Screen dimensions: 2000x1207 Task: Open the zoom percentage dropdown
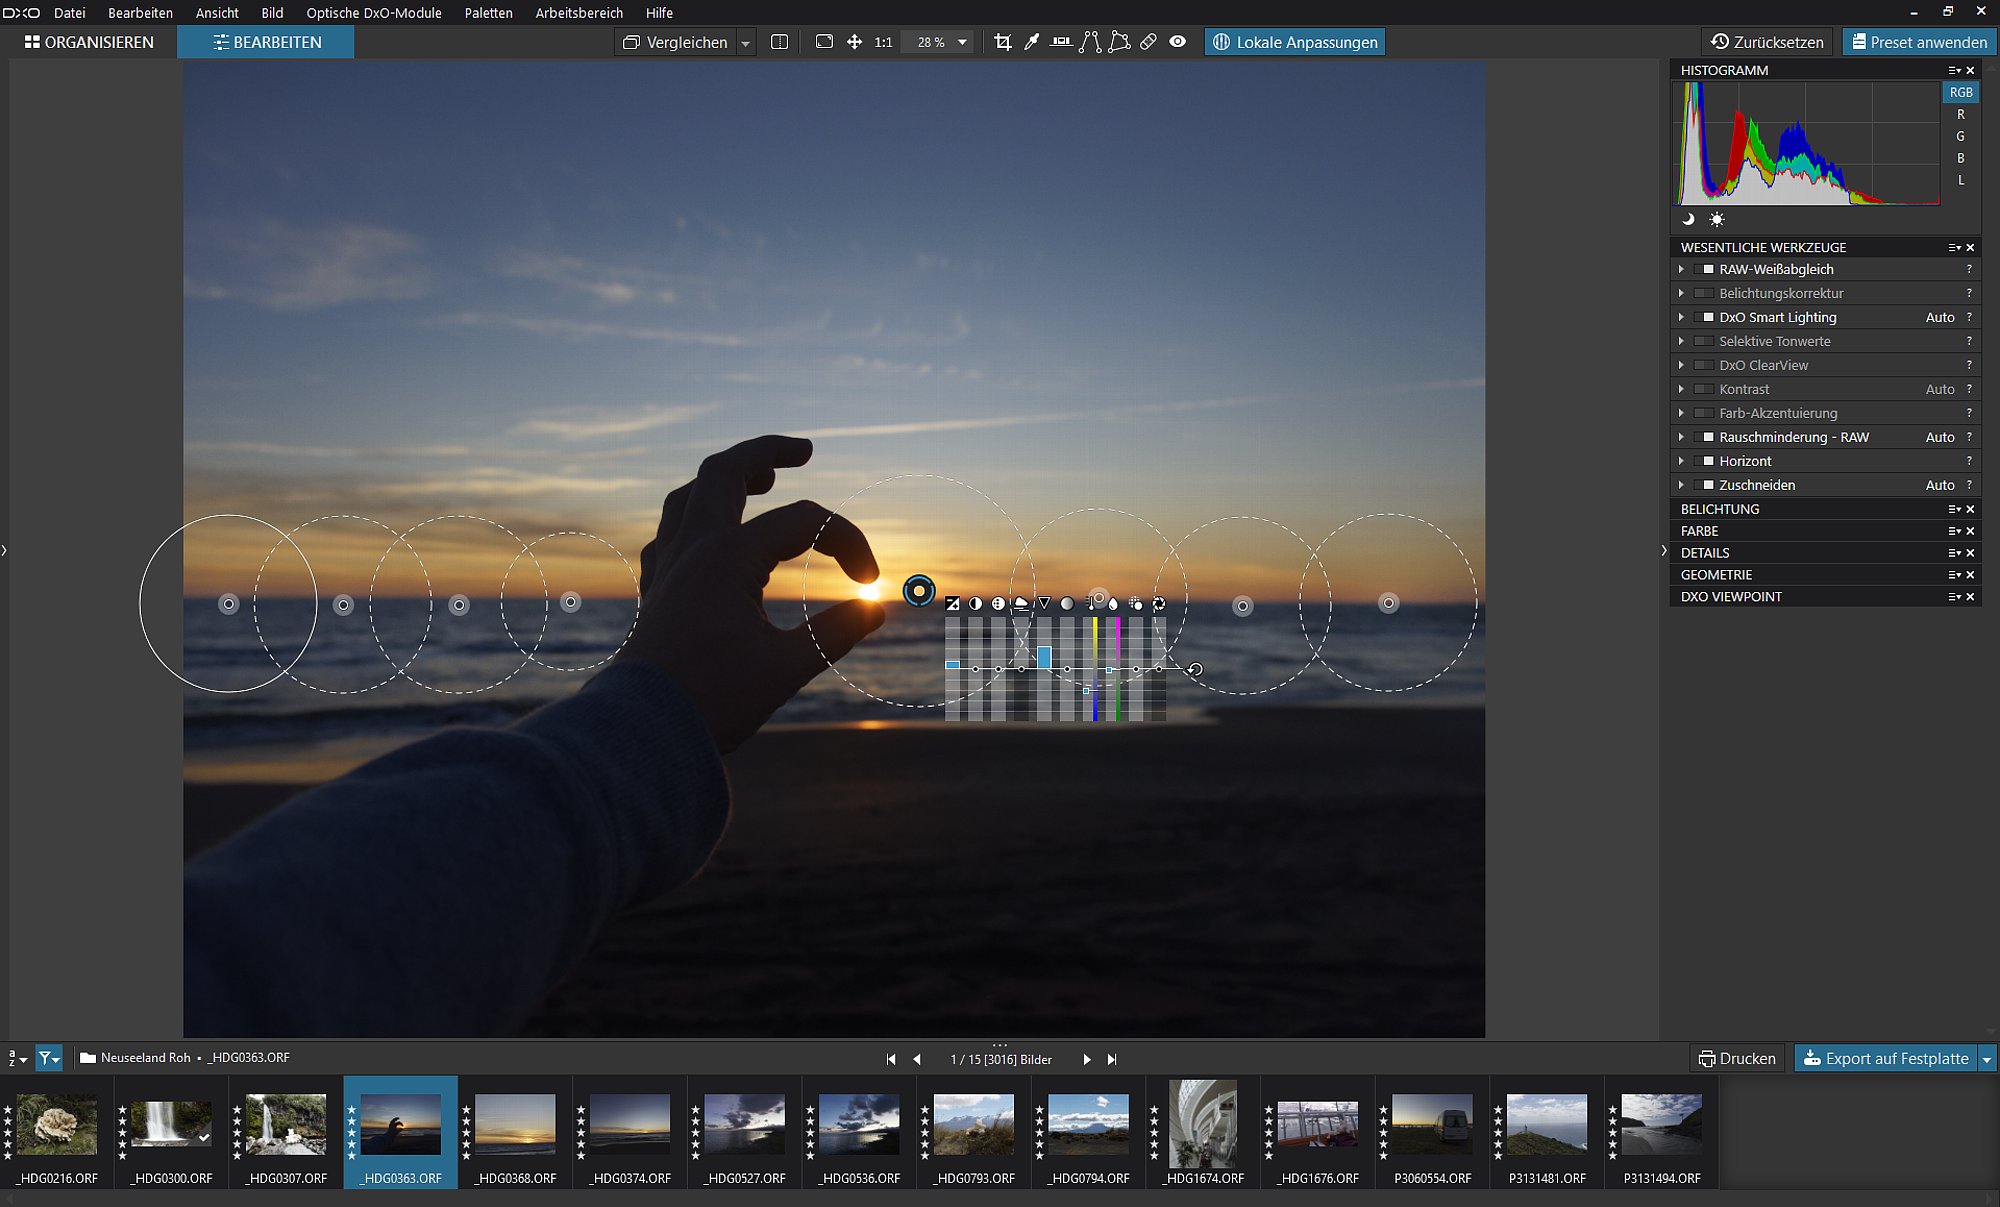(x=963, y=42)
